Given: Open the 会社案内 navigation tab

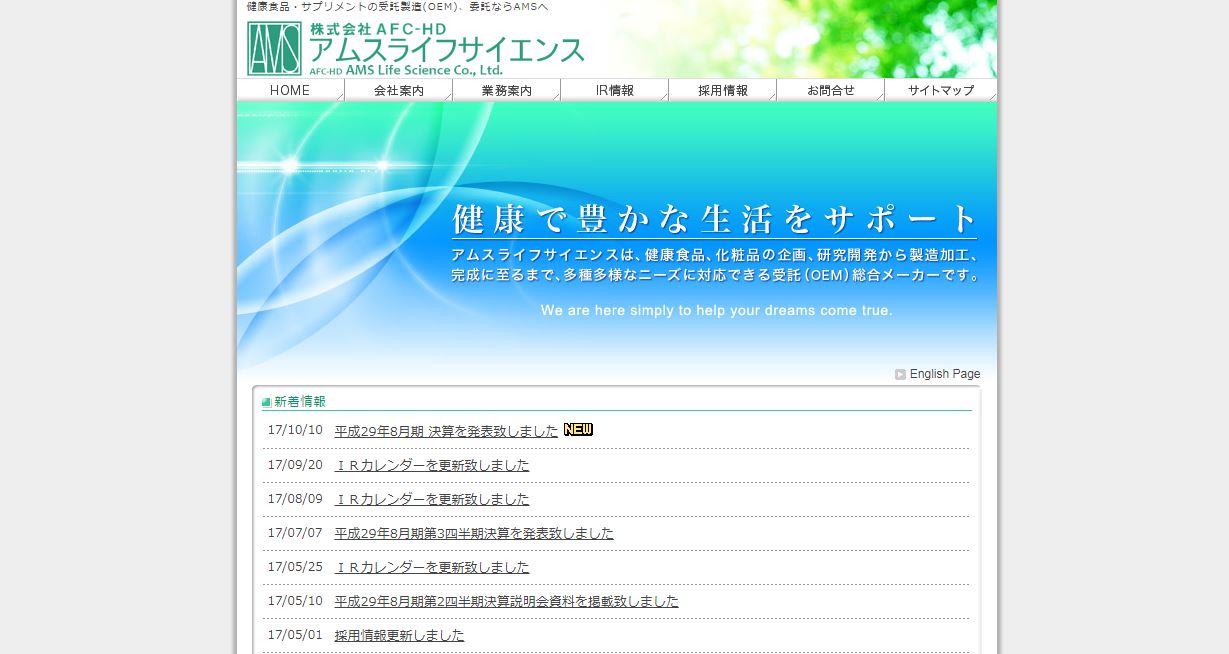Looking at the screenshot, I should 397,90.
